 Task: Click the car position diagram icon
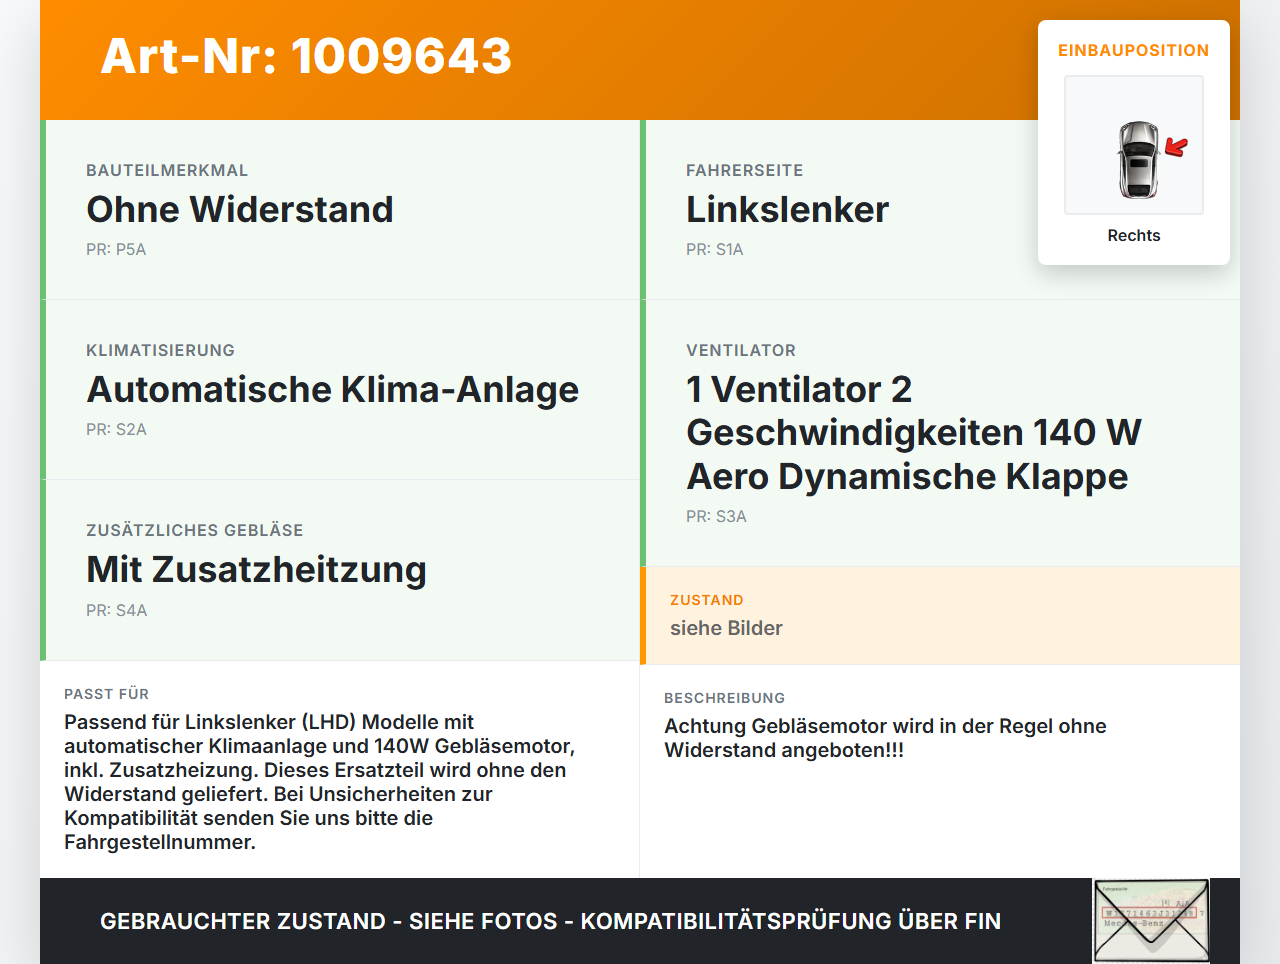(x=1134, y=145)
